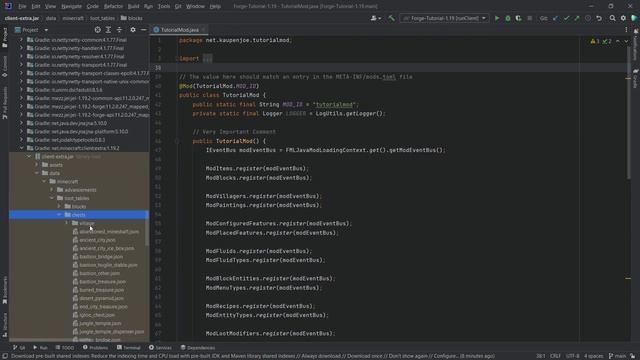Open the Services tool window button
The height and width of the screenshot is (360, 640).
(x=160, y=348)
